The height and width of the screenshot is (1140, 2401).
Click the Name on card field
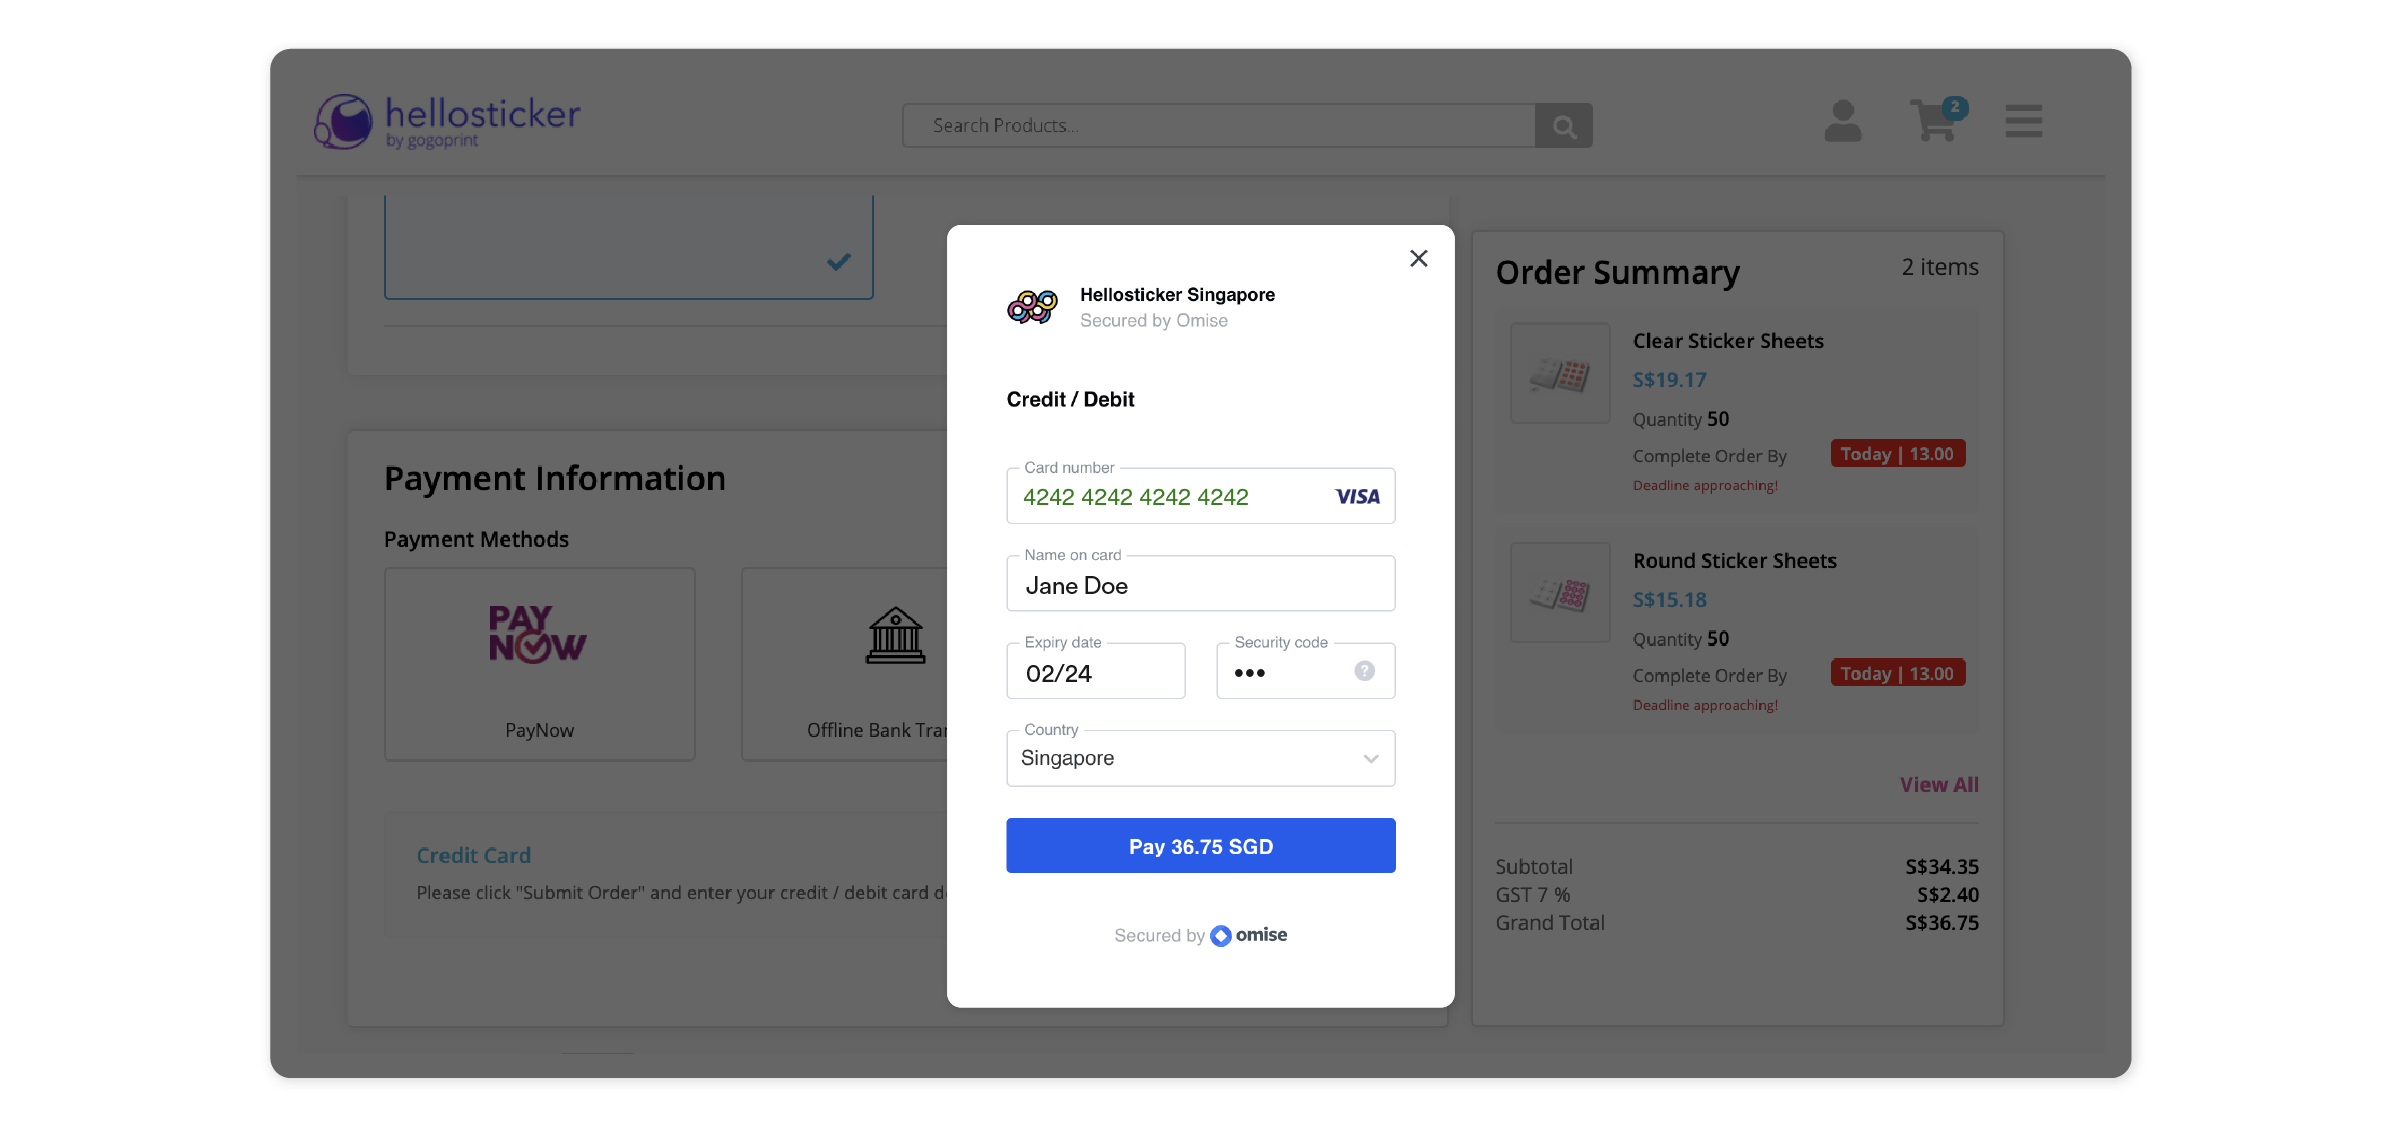(1200, 584)
